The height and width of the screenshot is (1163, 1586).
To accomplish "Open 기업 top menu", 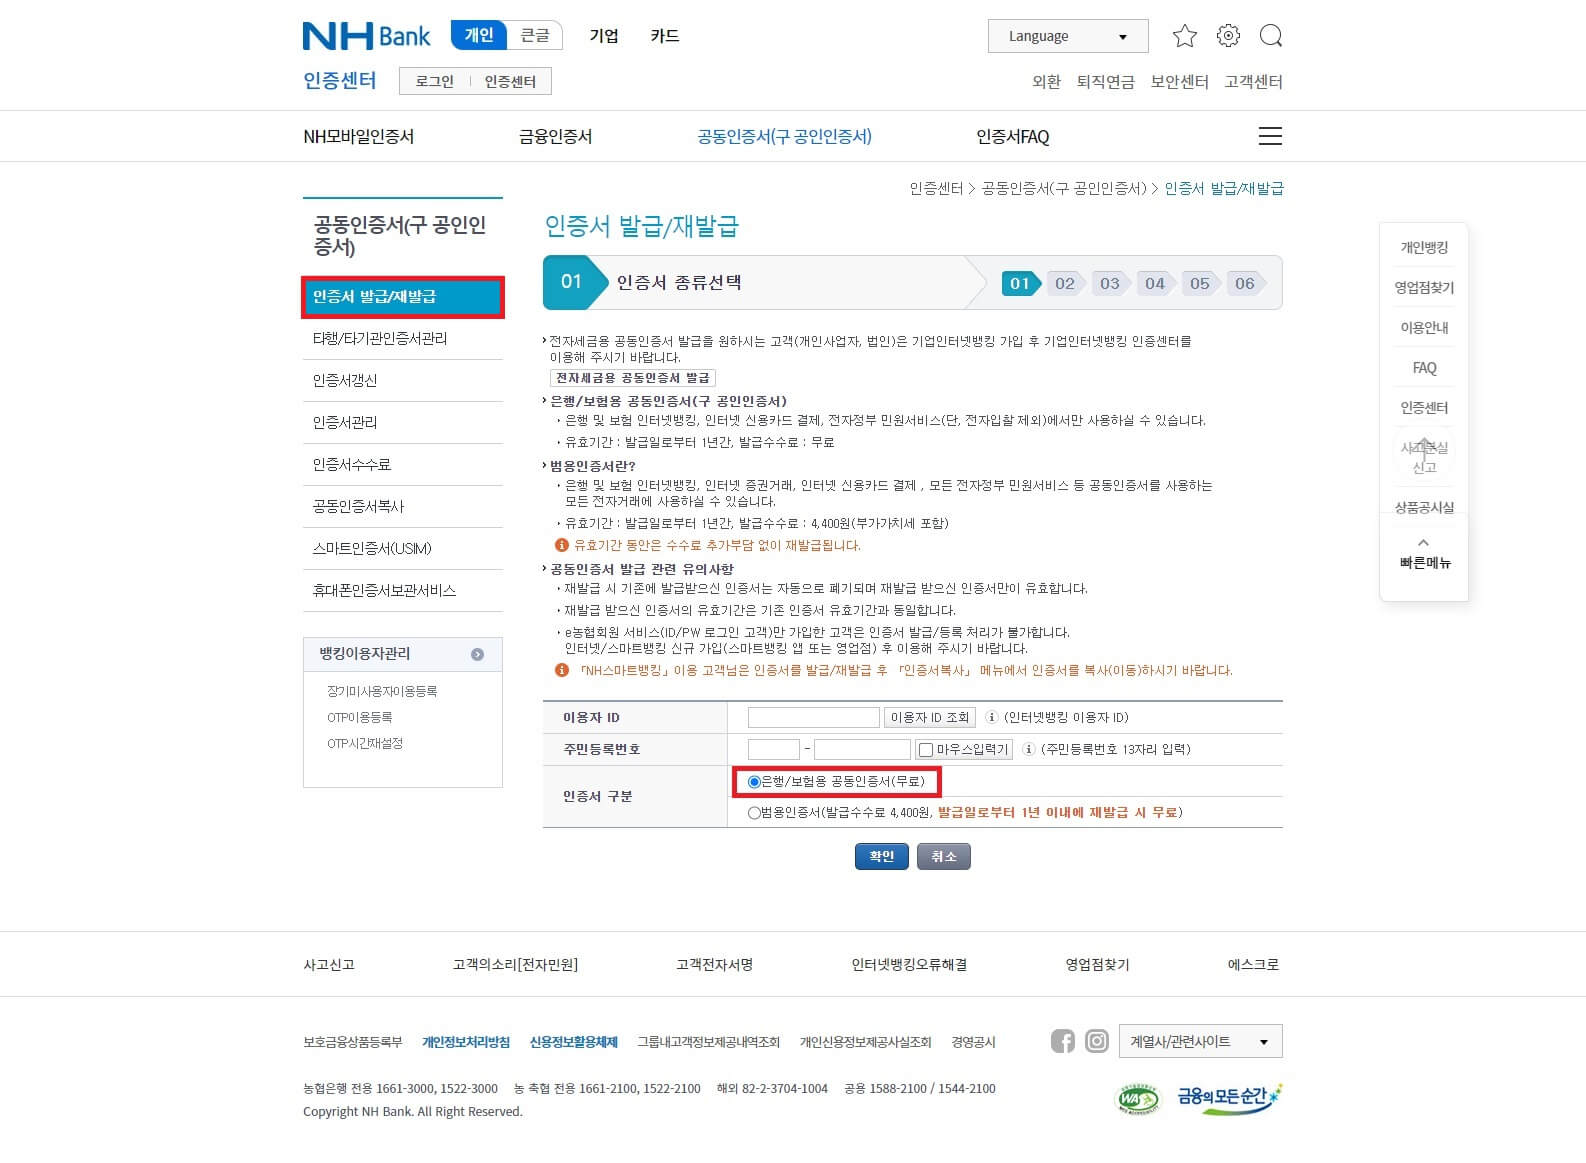I will (x=604, y=36).
